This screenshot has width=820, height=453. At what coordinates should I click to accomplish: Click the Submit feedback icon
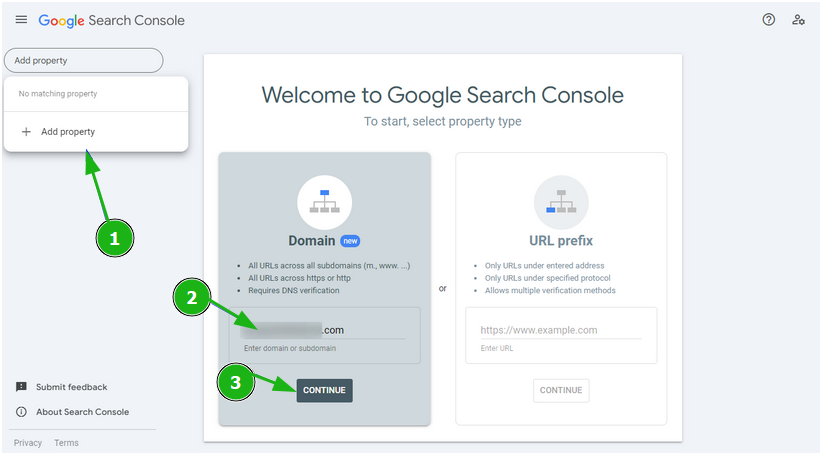(x=21, y=387)
